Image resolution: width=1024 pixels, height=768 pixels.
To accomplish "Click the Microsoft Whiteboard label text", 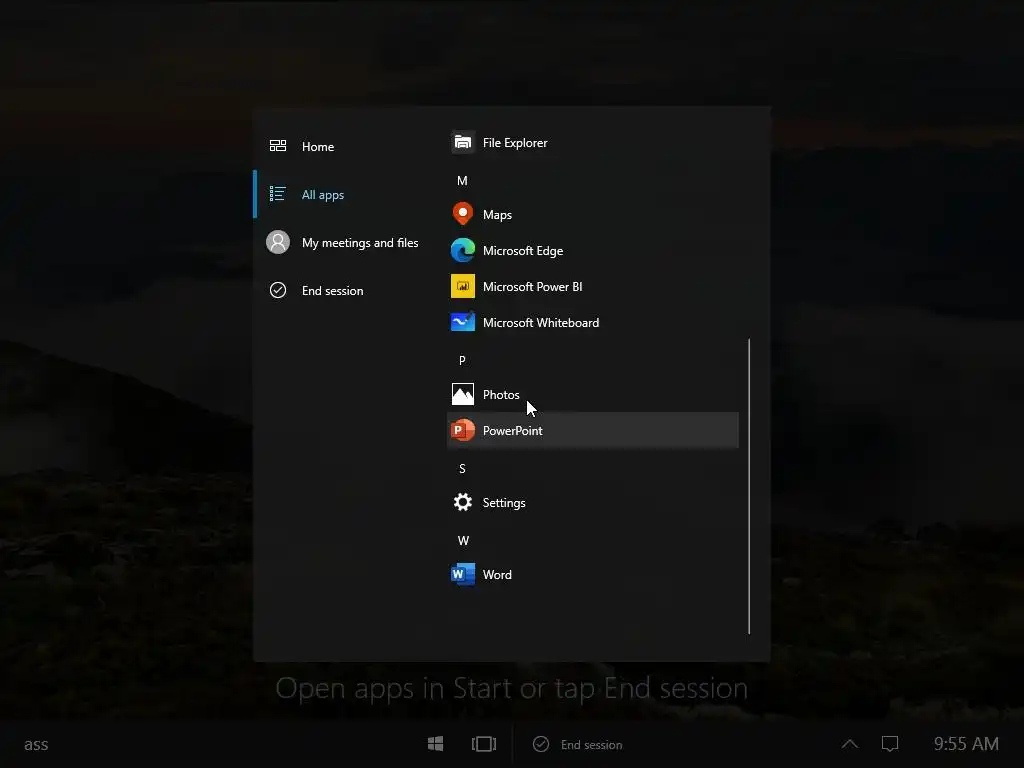I will pyautogui.click(x=541, y=323).
